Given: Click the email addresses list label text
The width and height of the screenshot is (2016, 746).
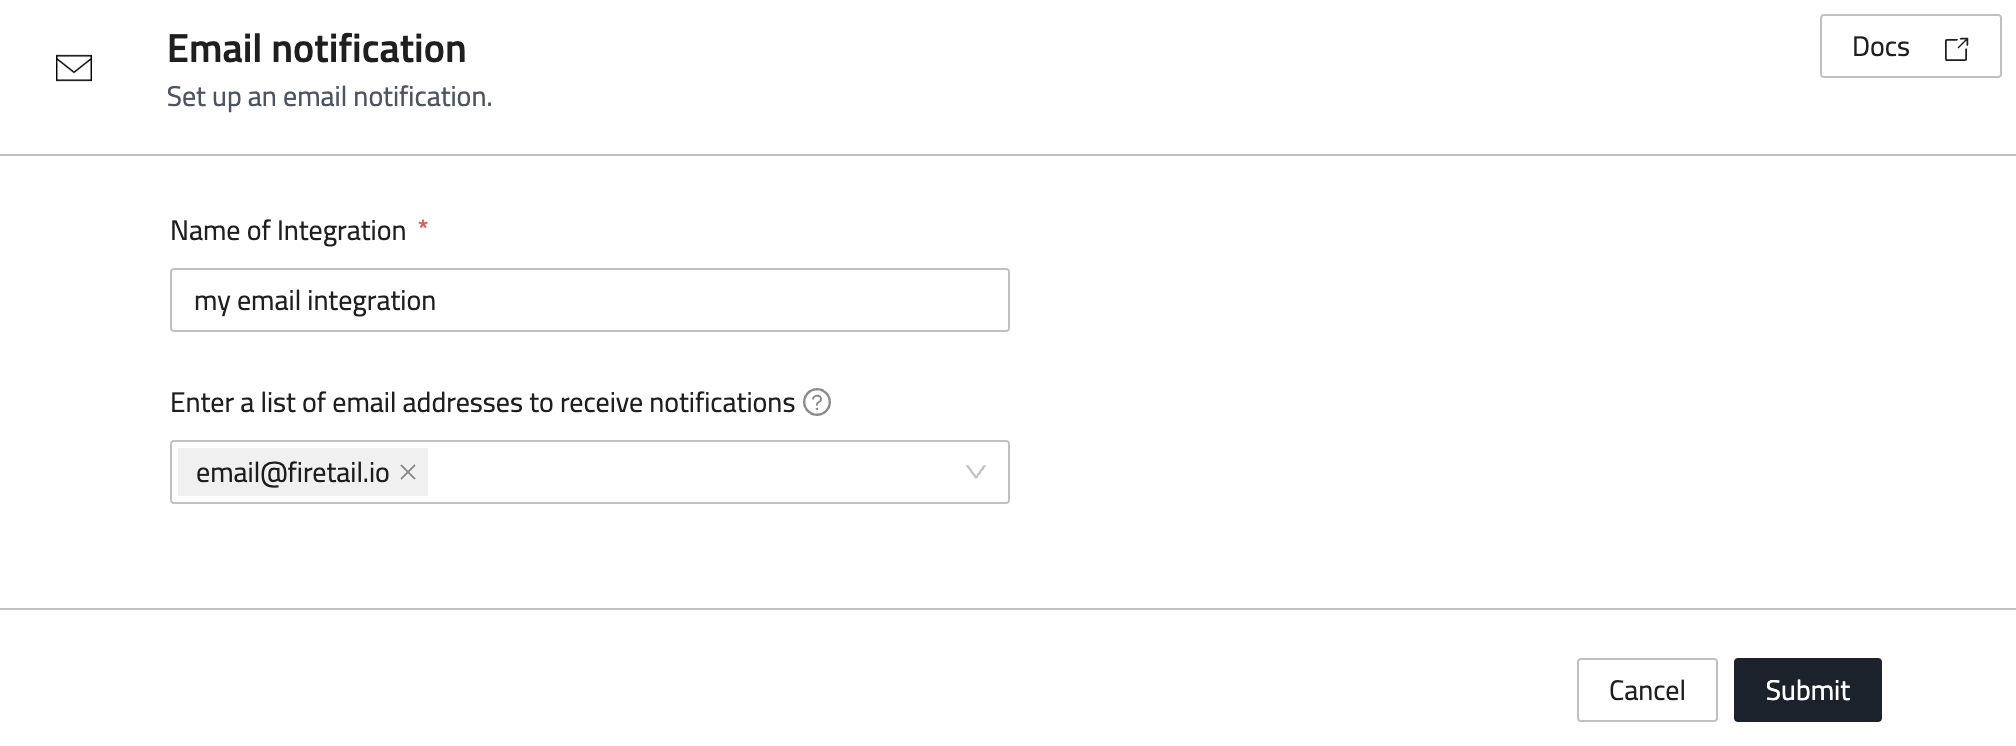Looking at the screenshot, I should [482, 403].
